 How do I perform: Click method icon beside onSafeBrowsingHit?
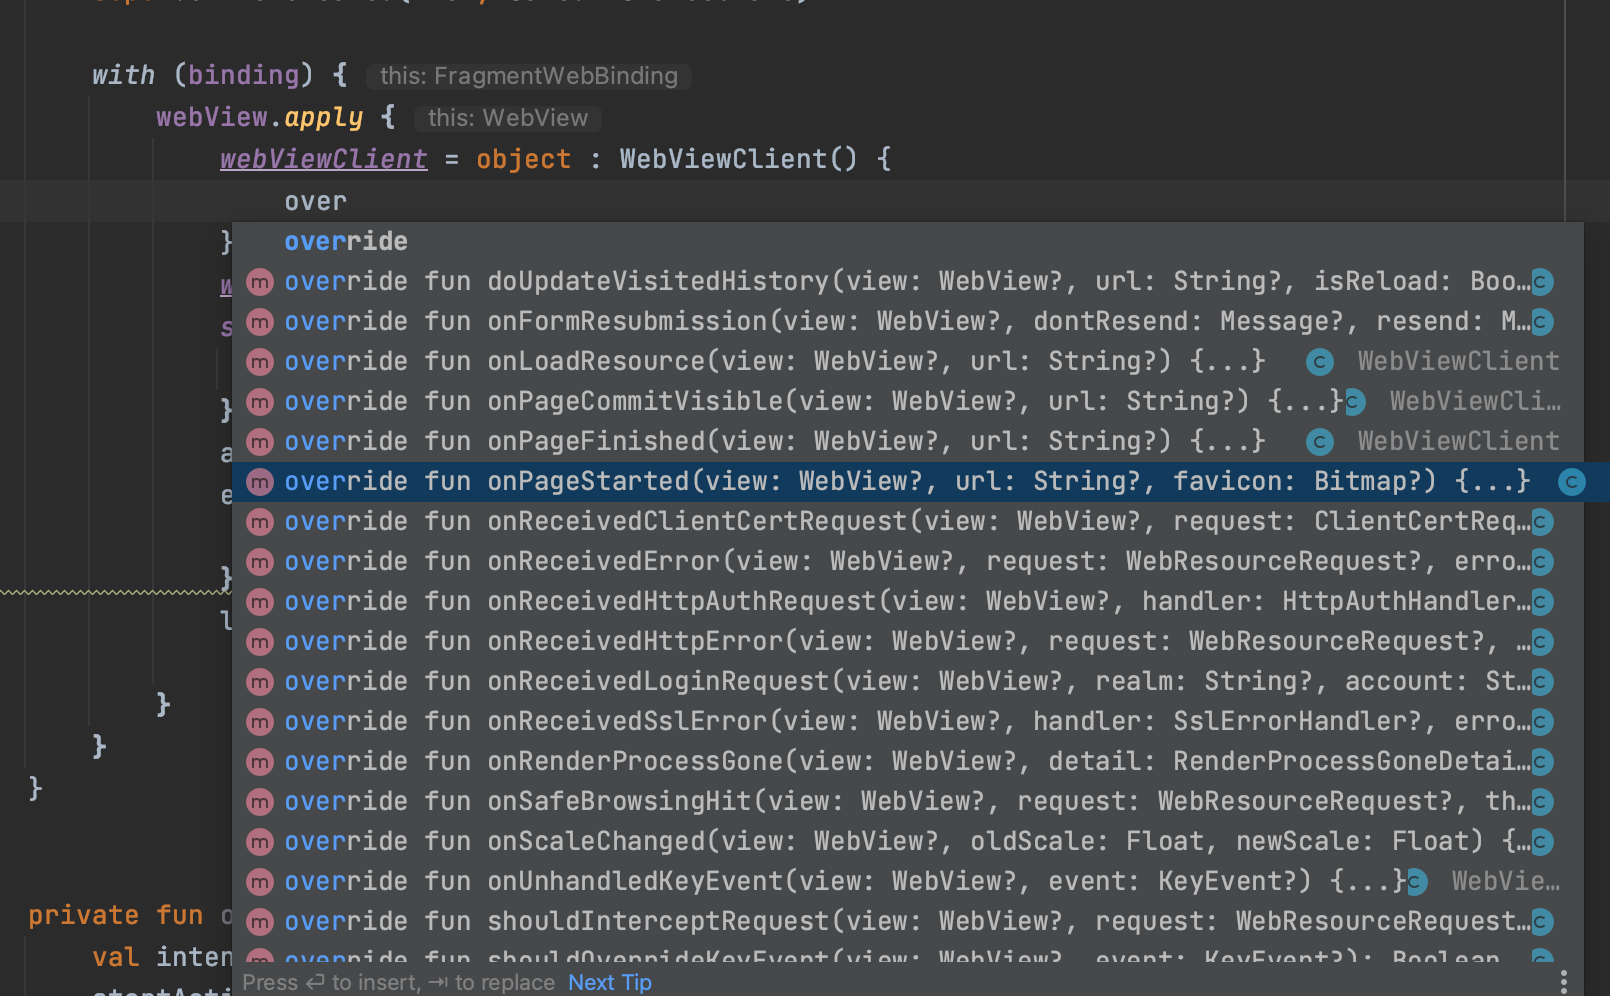click(260, 802)
